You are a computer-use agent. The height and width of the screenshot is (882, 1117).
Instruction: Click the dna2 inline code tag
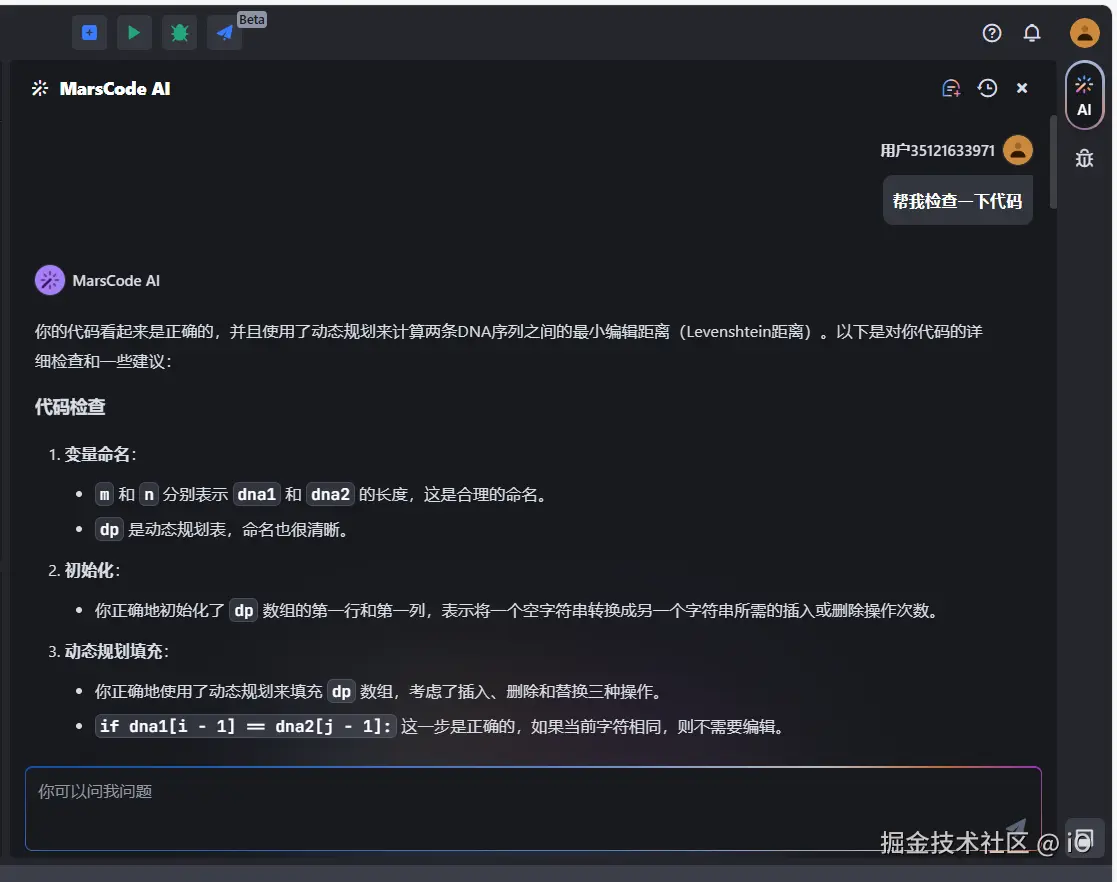pos(331,494)
